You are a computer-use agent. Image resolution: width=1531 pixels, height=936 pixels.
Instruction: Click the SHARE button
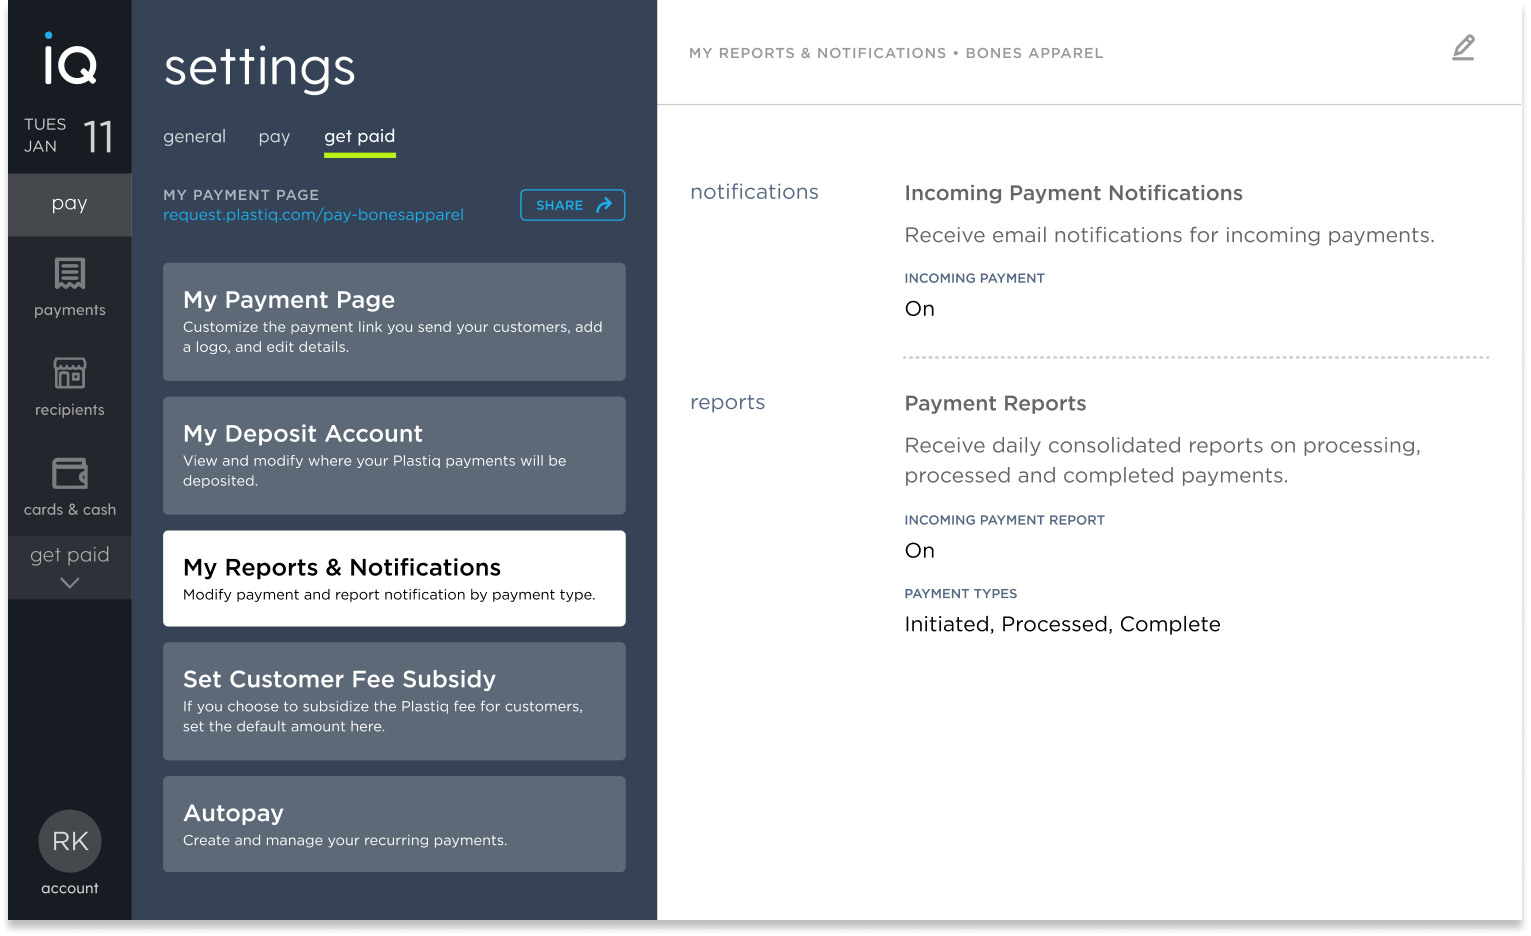point(572,205)
